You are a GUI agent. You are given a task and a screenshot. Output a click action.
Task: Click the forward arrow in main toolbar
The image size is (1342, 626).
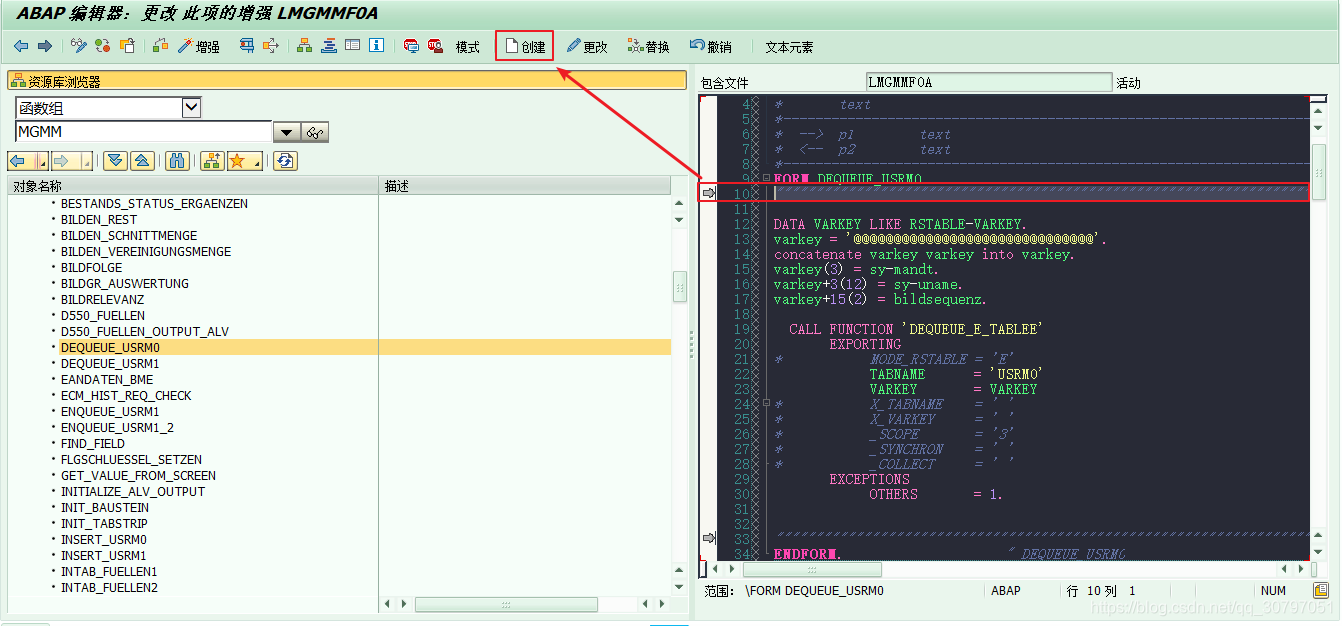coord(44,46)
